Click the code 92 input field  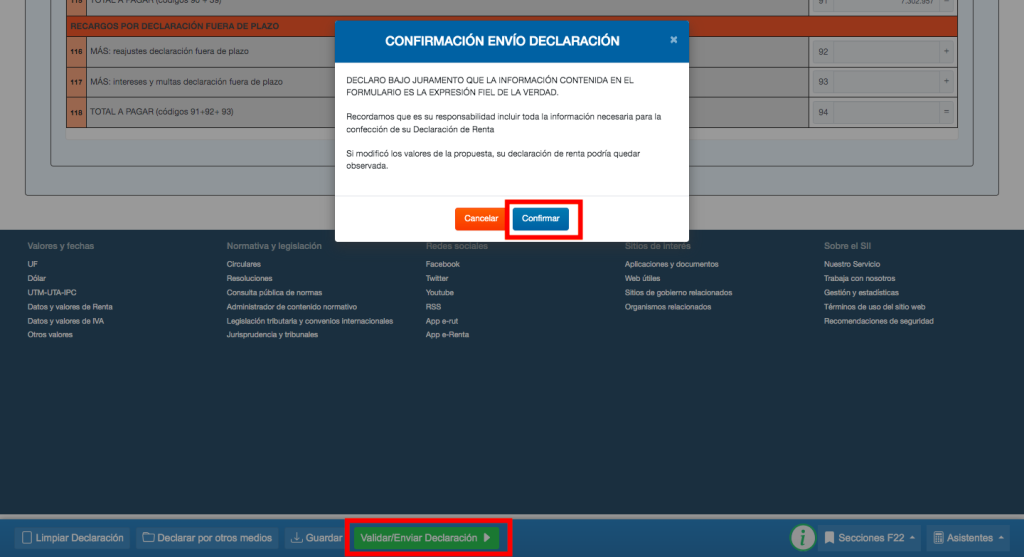coord(888,50)
